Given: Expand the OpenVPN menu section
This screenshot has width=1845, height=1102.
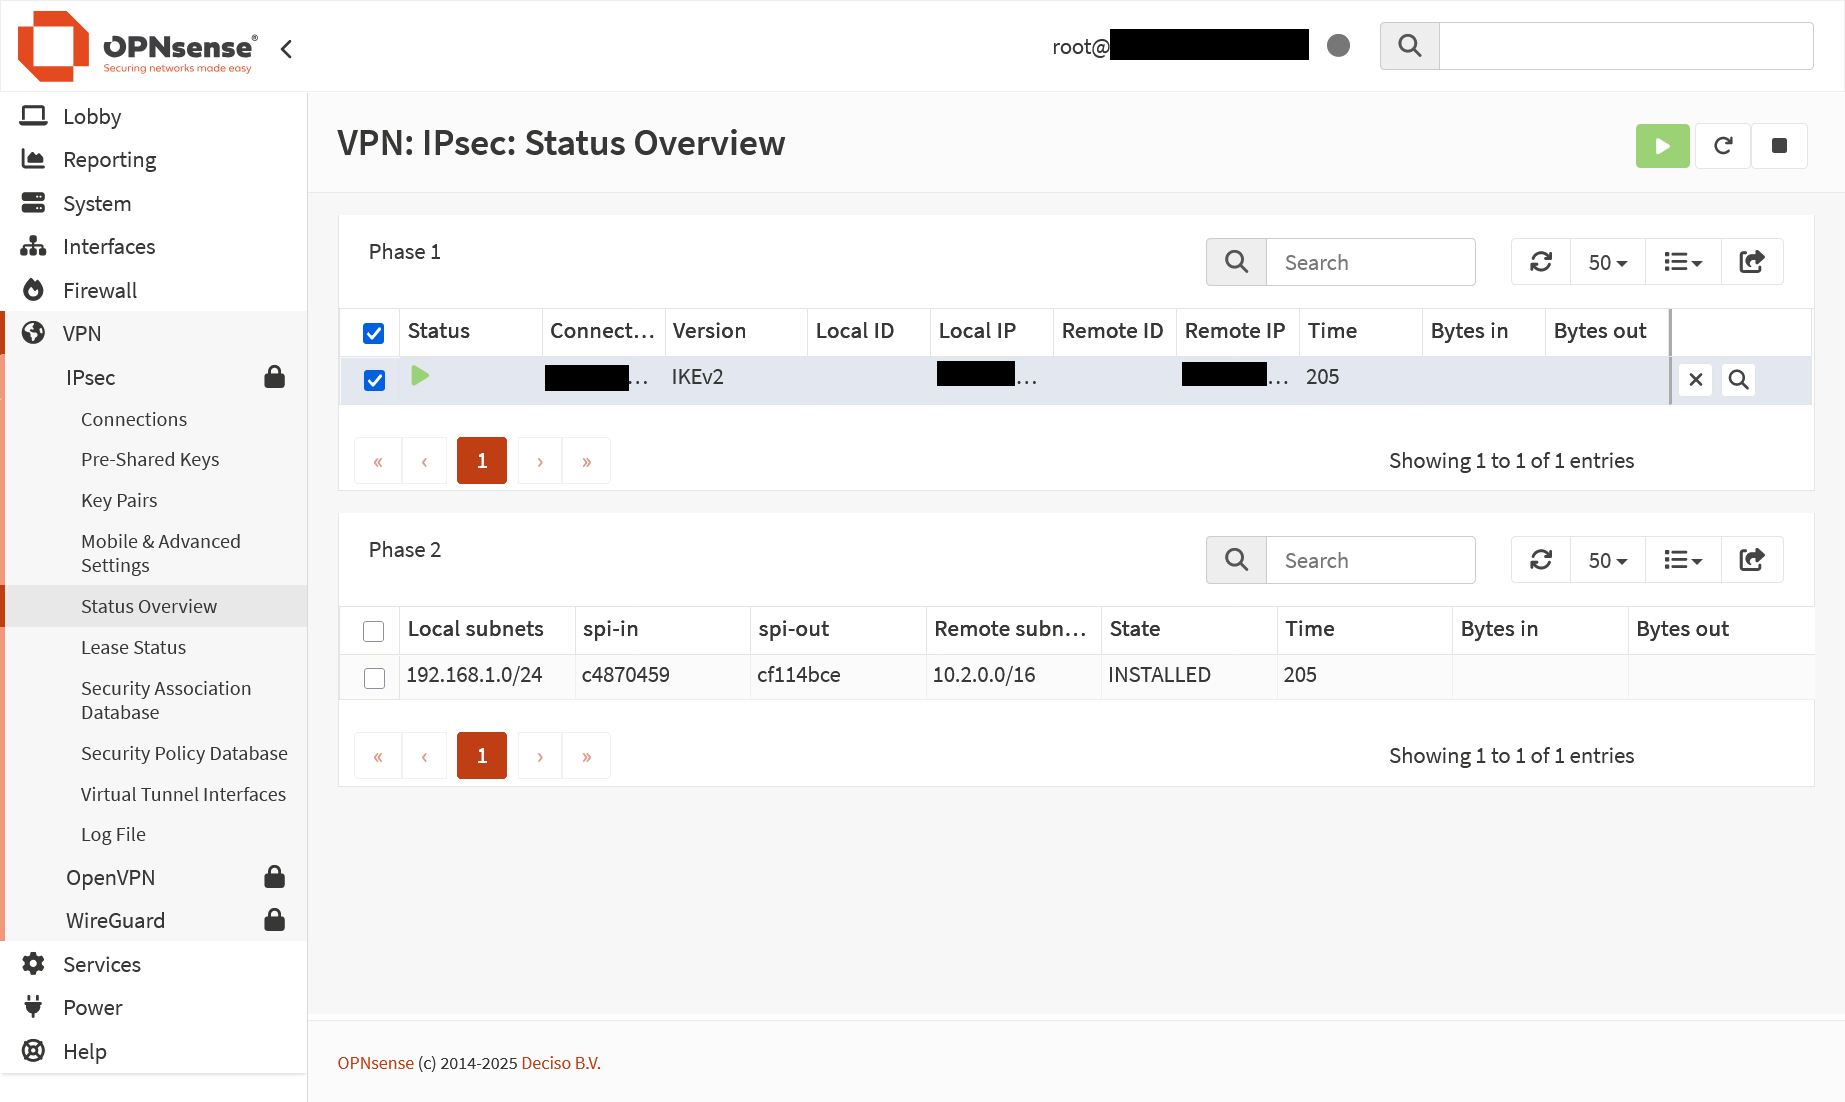Looking at the screenshot, I should click(110, 877).
